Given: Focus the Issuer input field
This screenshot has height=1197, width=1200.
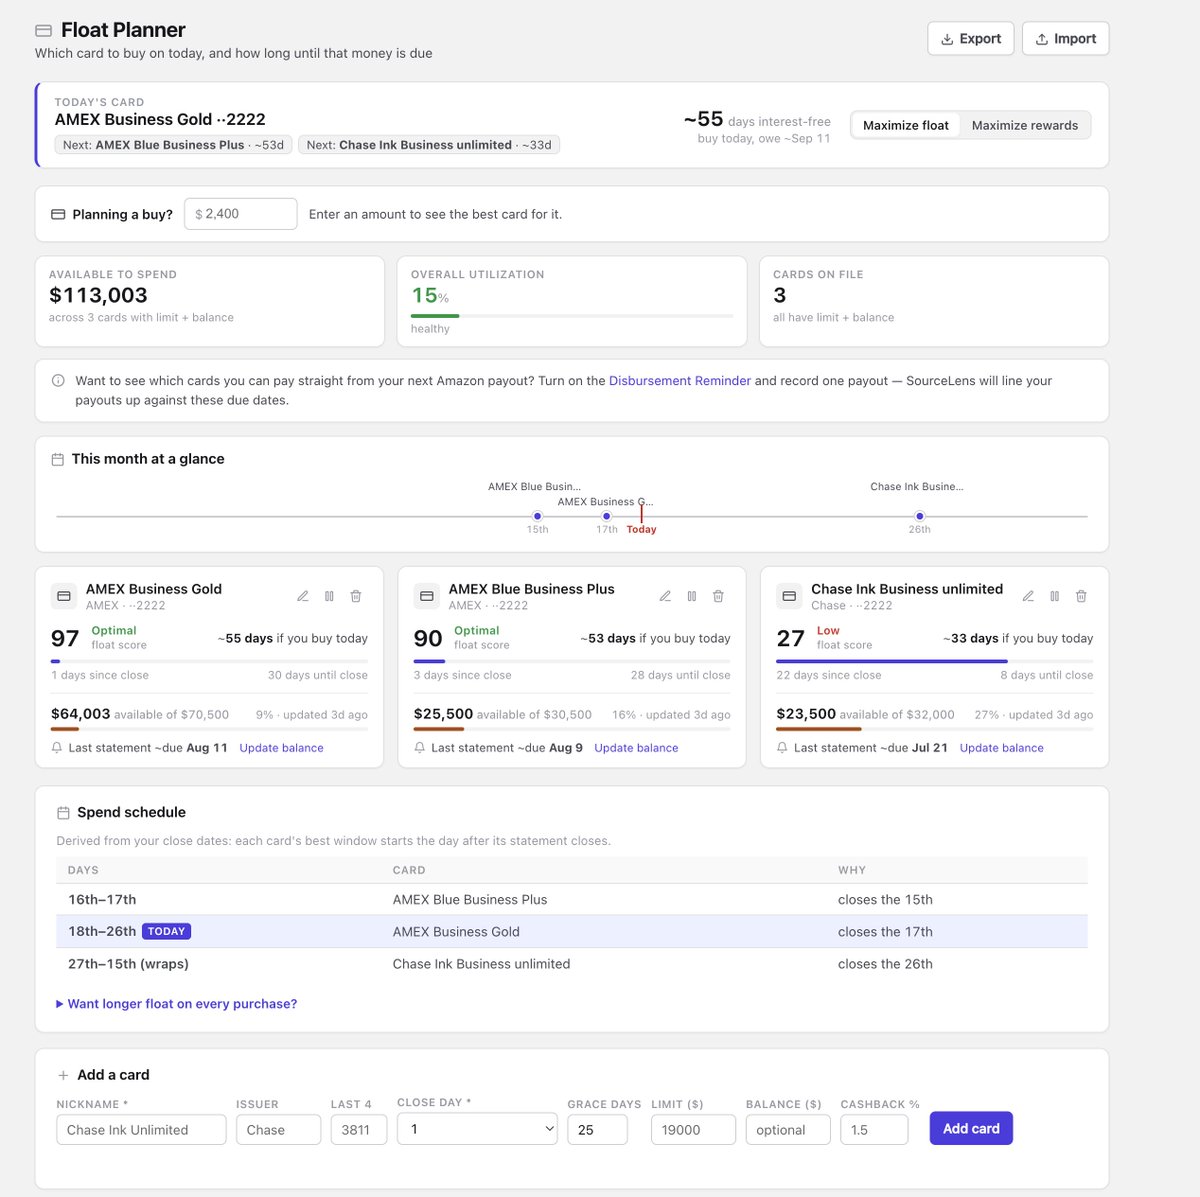Looking at the screenshot, I should (278, 1129).
